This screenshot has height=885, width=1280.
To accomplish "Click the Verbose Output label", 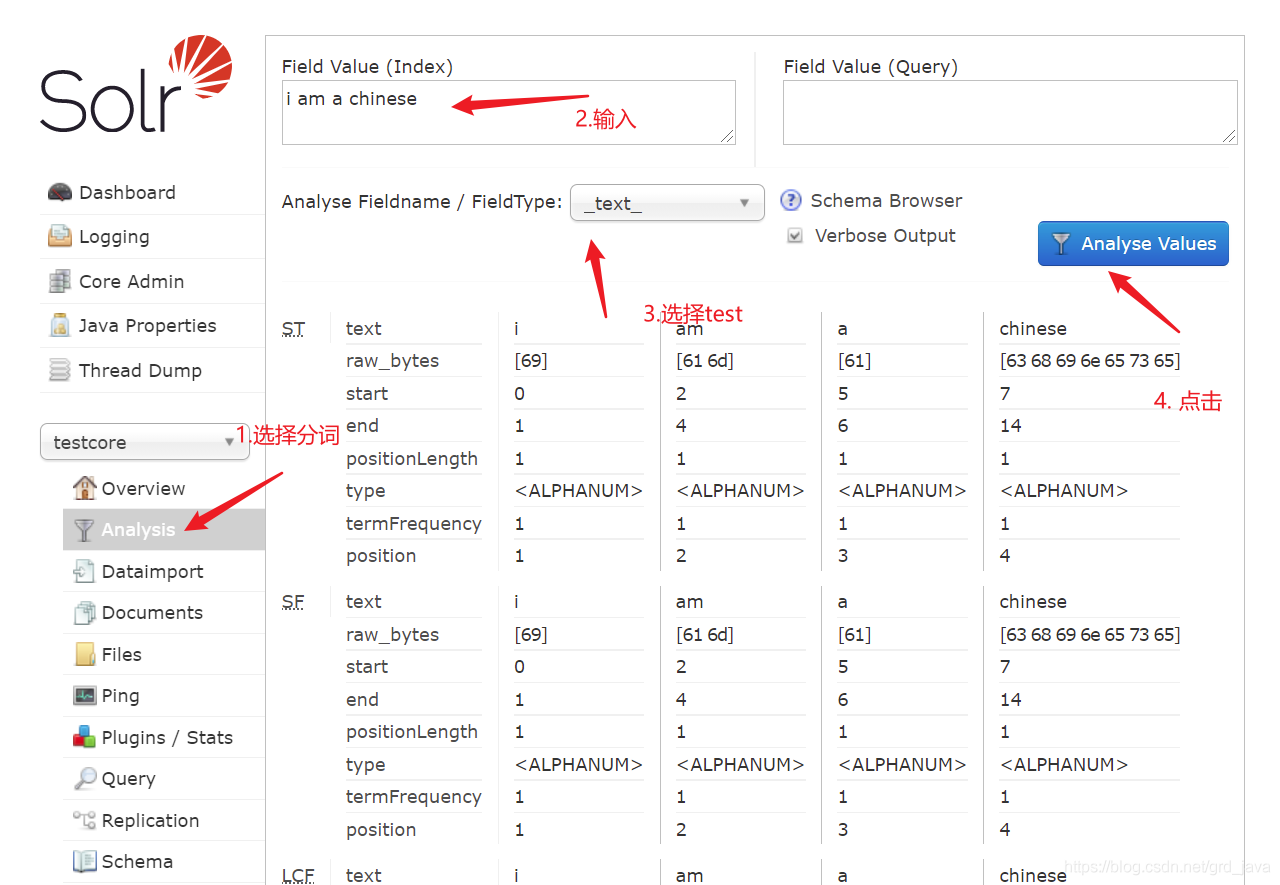I will [885, 236].
